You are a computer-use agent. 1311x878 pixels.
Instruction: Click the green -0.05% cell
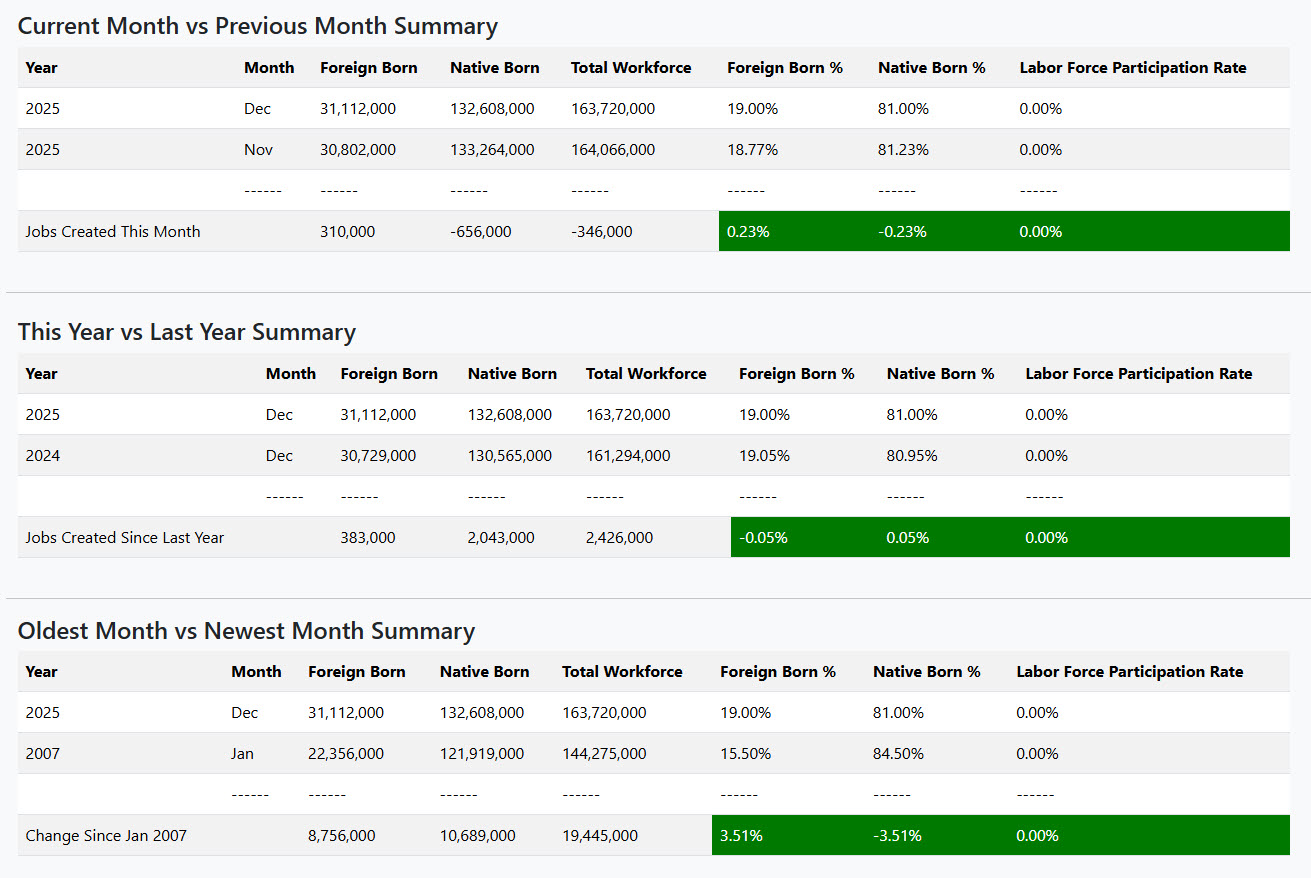763,537
